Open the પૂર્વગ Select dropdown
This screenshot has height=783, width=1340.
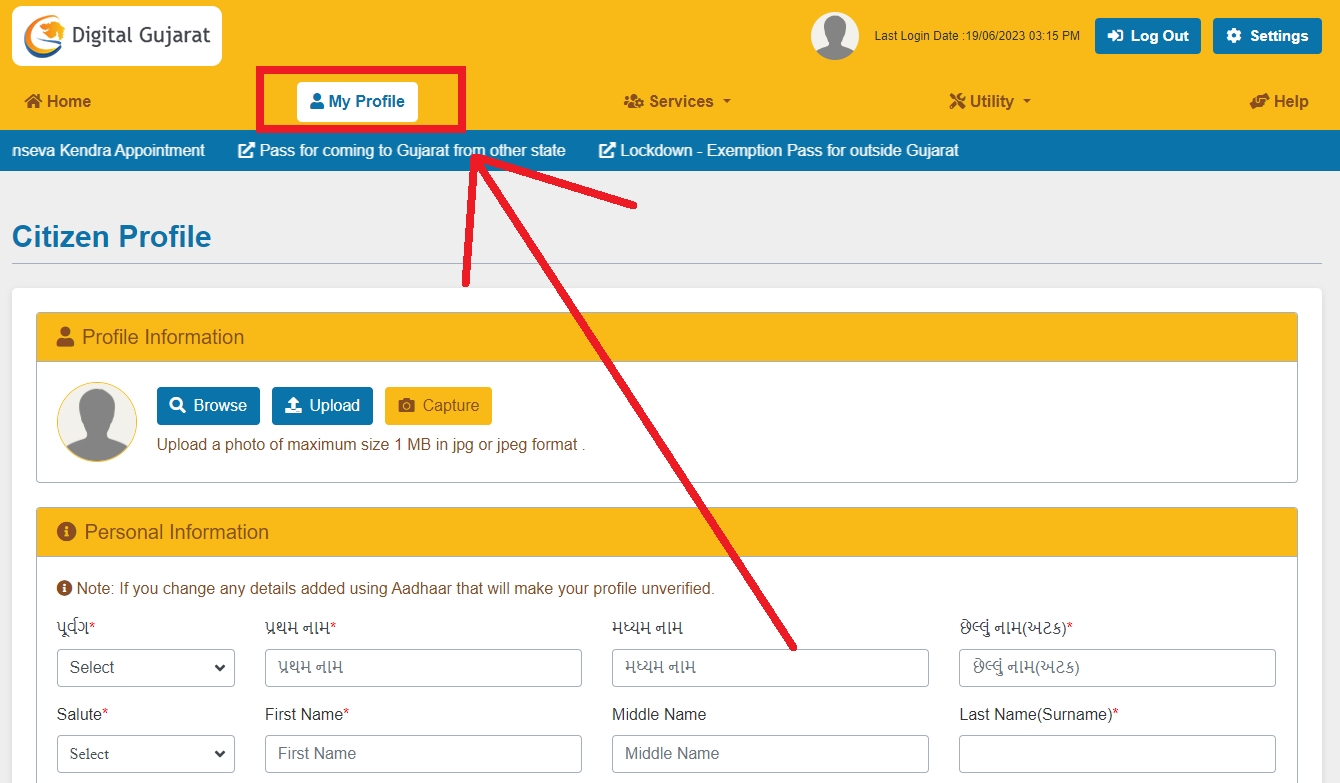point(146,667)
